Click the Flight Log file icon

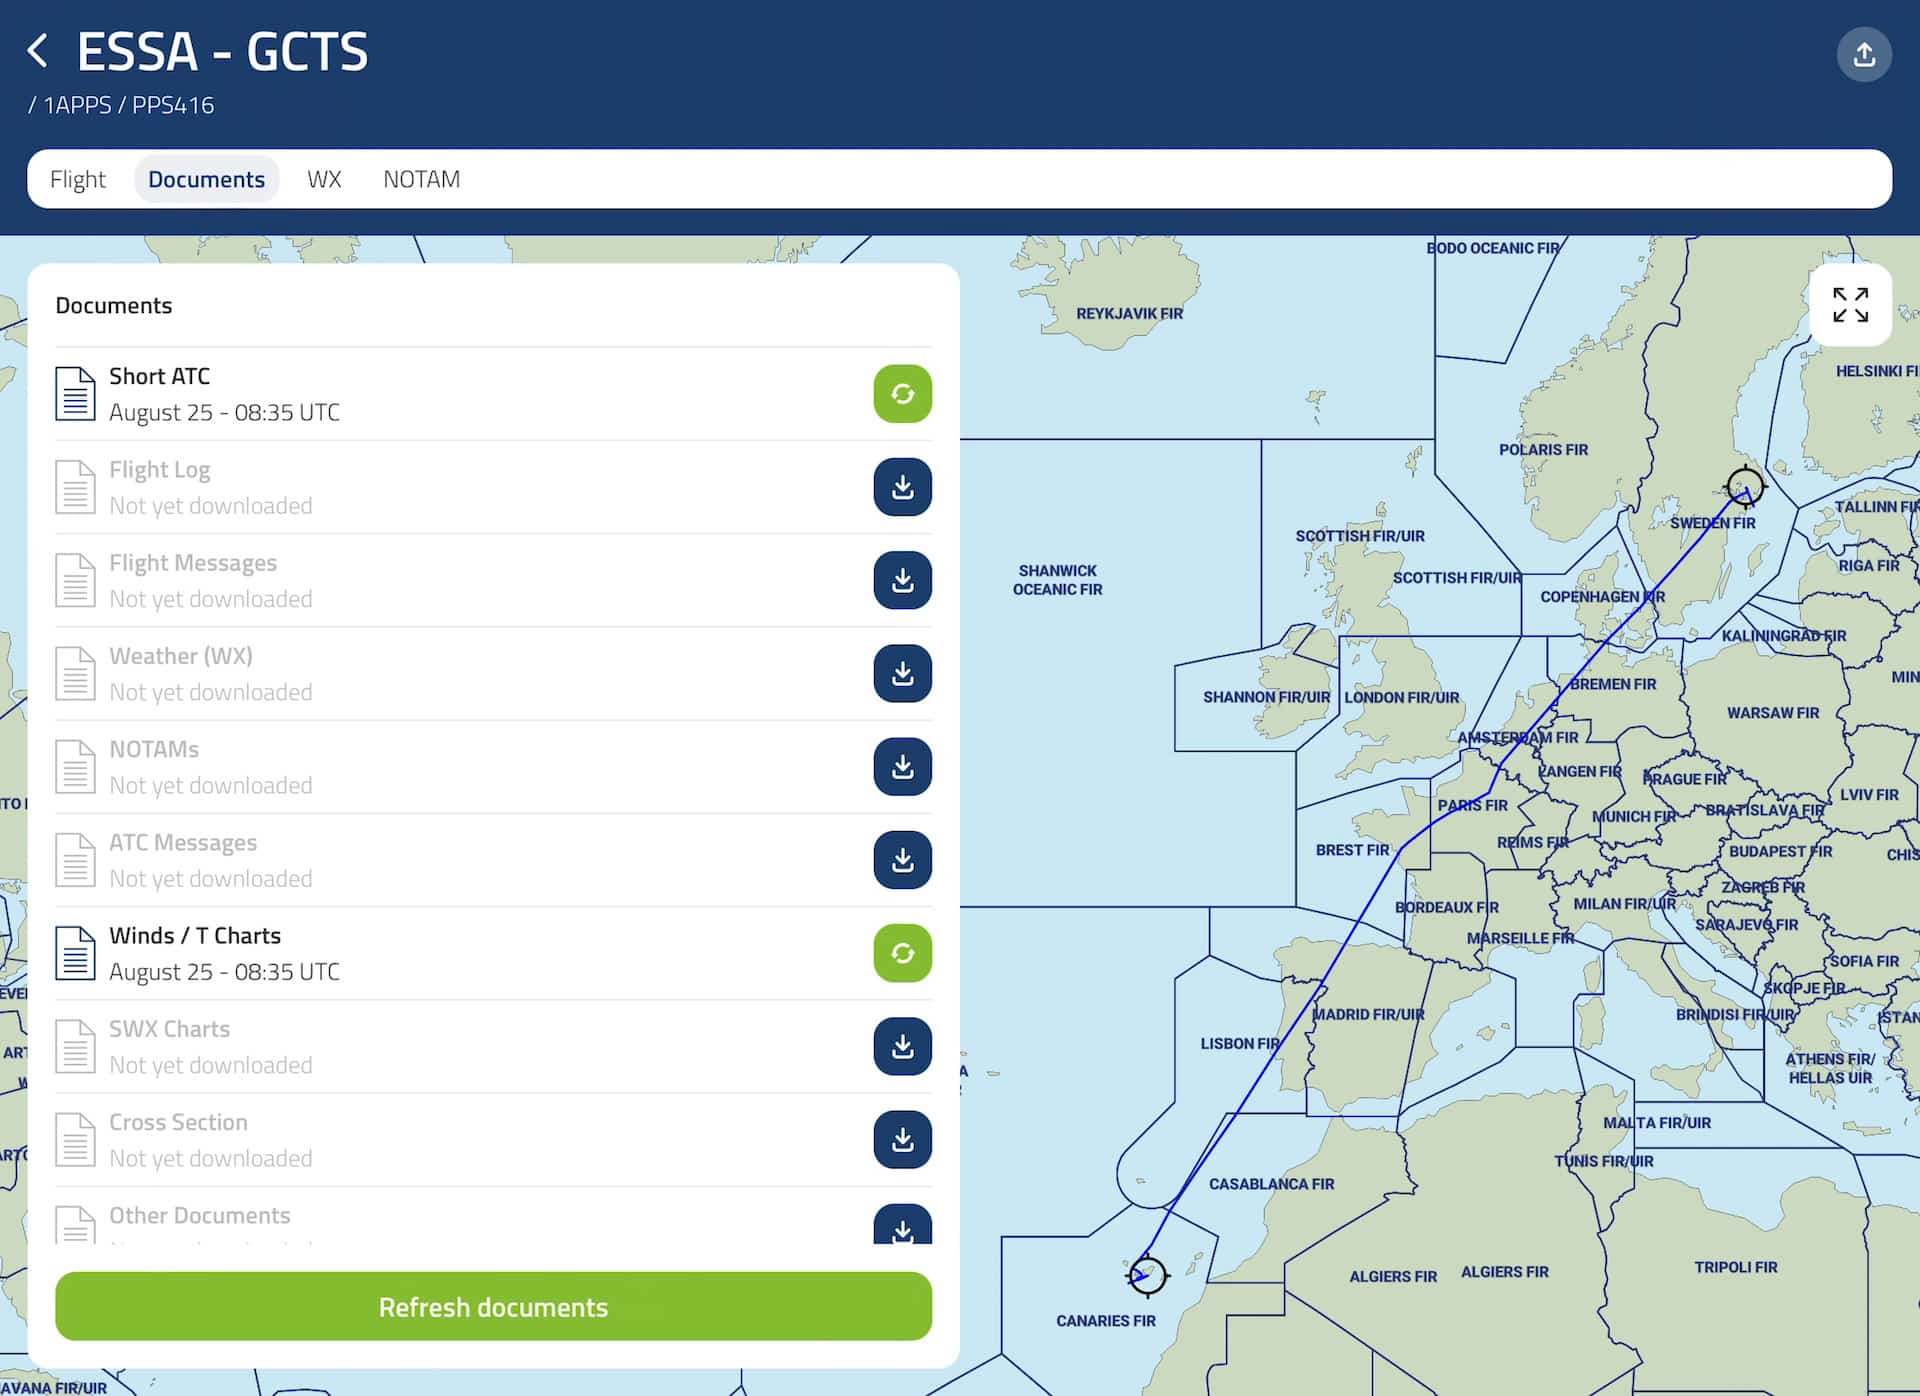[75, 487]
